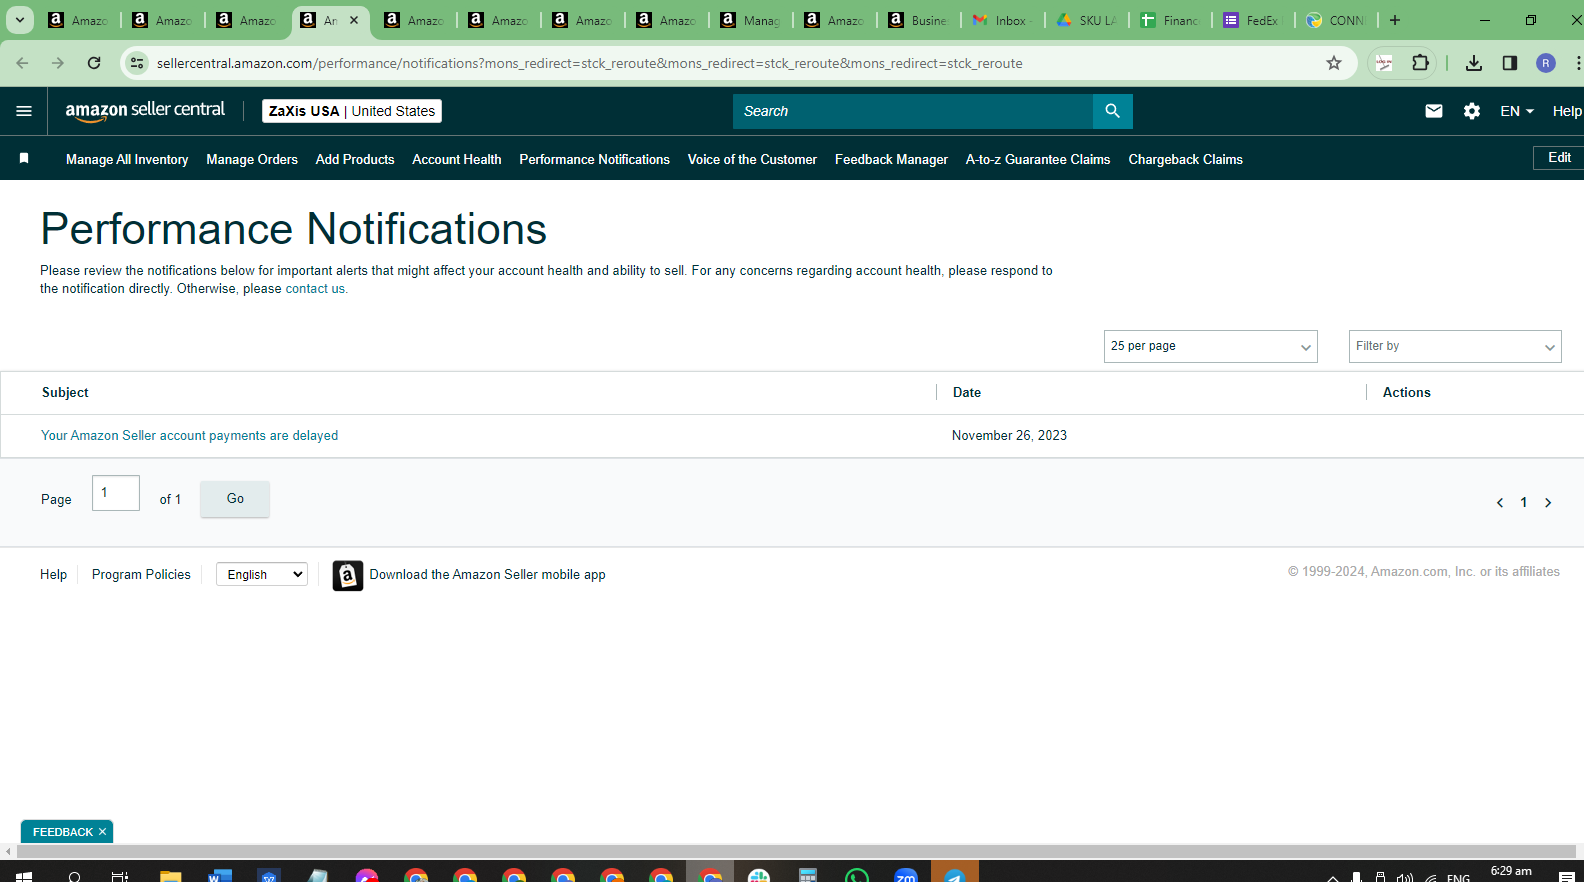The height and width of the screenshot is (882, 1584).
Task: Close the active browser tab
Action: point(354,20)
